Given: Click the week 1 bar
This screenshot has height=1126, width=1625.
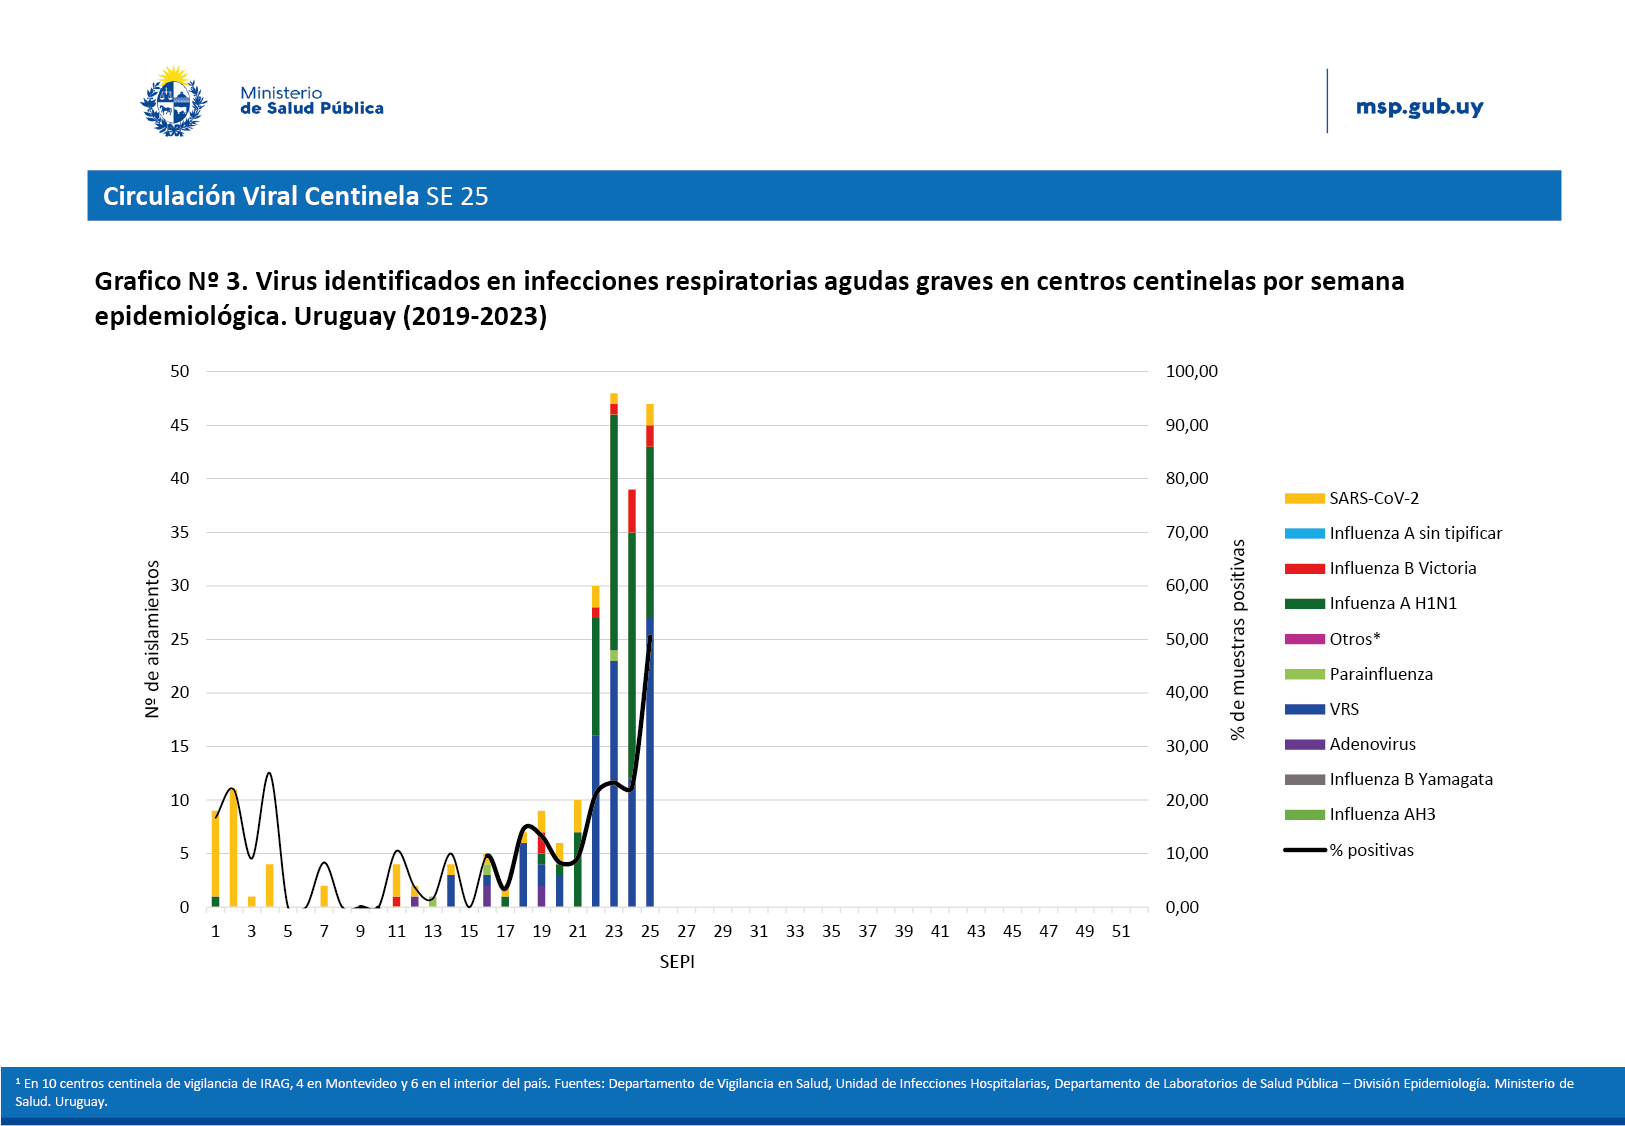Looking at the screenshot, I should (216, 859).
